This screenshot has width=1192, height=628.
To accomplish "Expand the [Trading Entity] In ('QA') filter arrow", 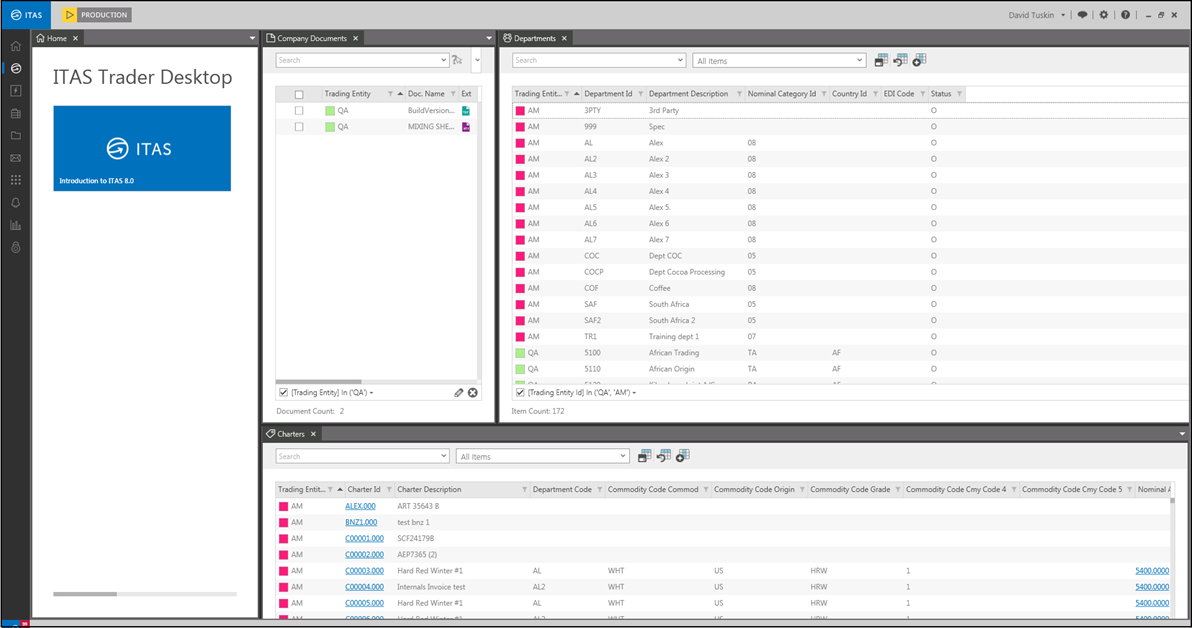I will pyautogui.click(x=371, y=393).
